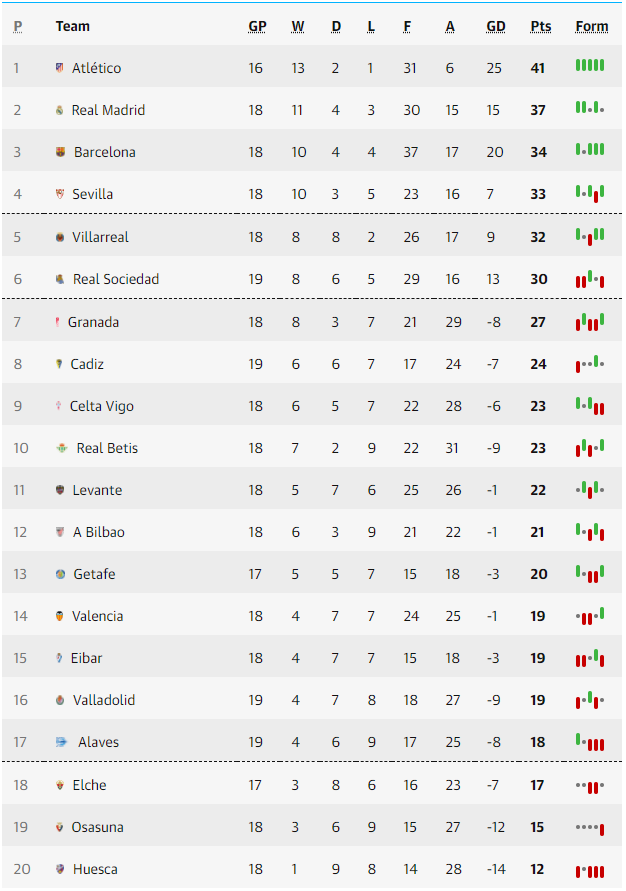Click the Valencia club crest icon

[x=60, y=616]
